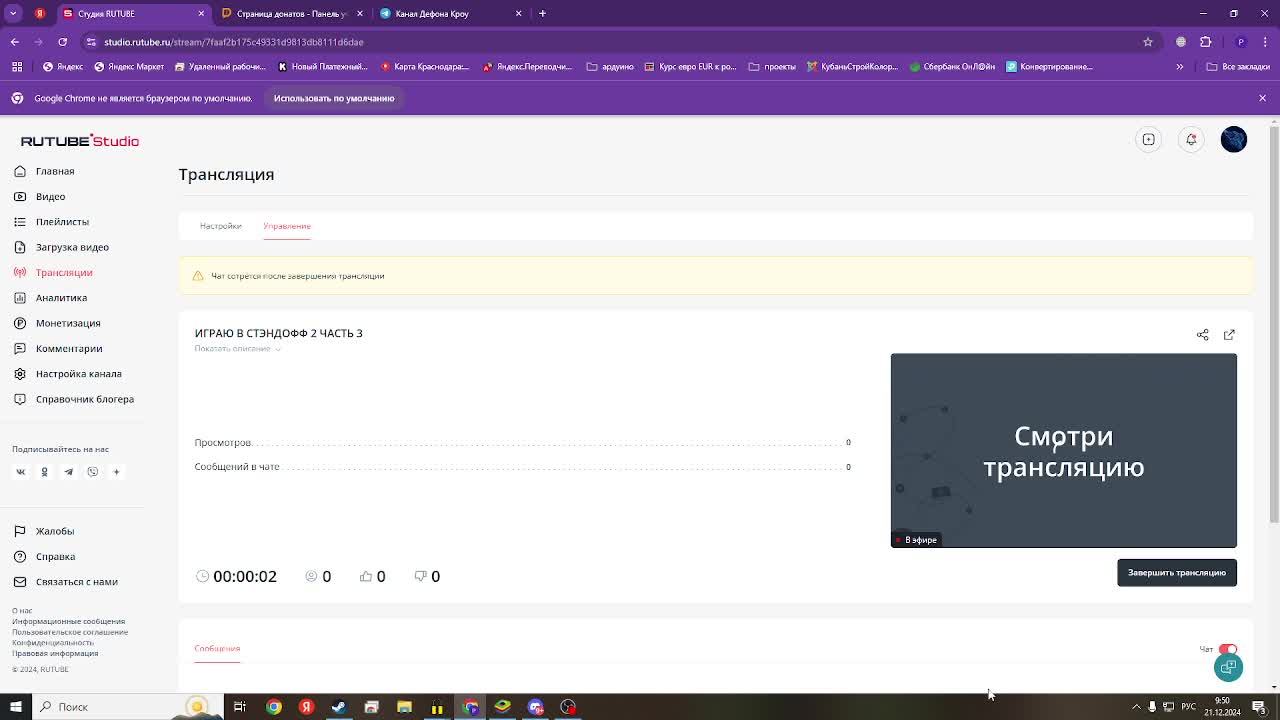This screenshot has height=720, width=1280.
Task: Click the Завершить трансляцию button
Action: 1177,573
